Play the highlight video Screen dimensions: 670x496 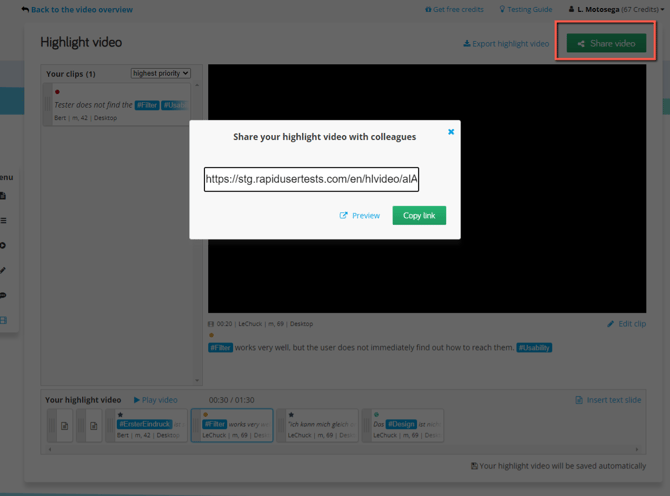click(x=156, y=400)
